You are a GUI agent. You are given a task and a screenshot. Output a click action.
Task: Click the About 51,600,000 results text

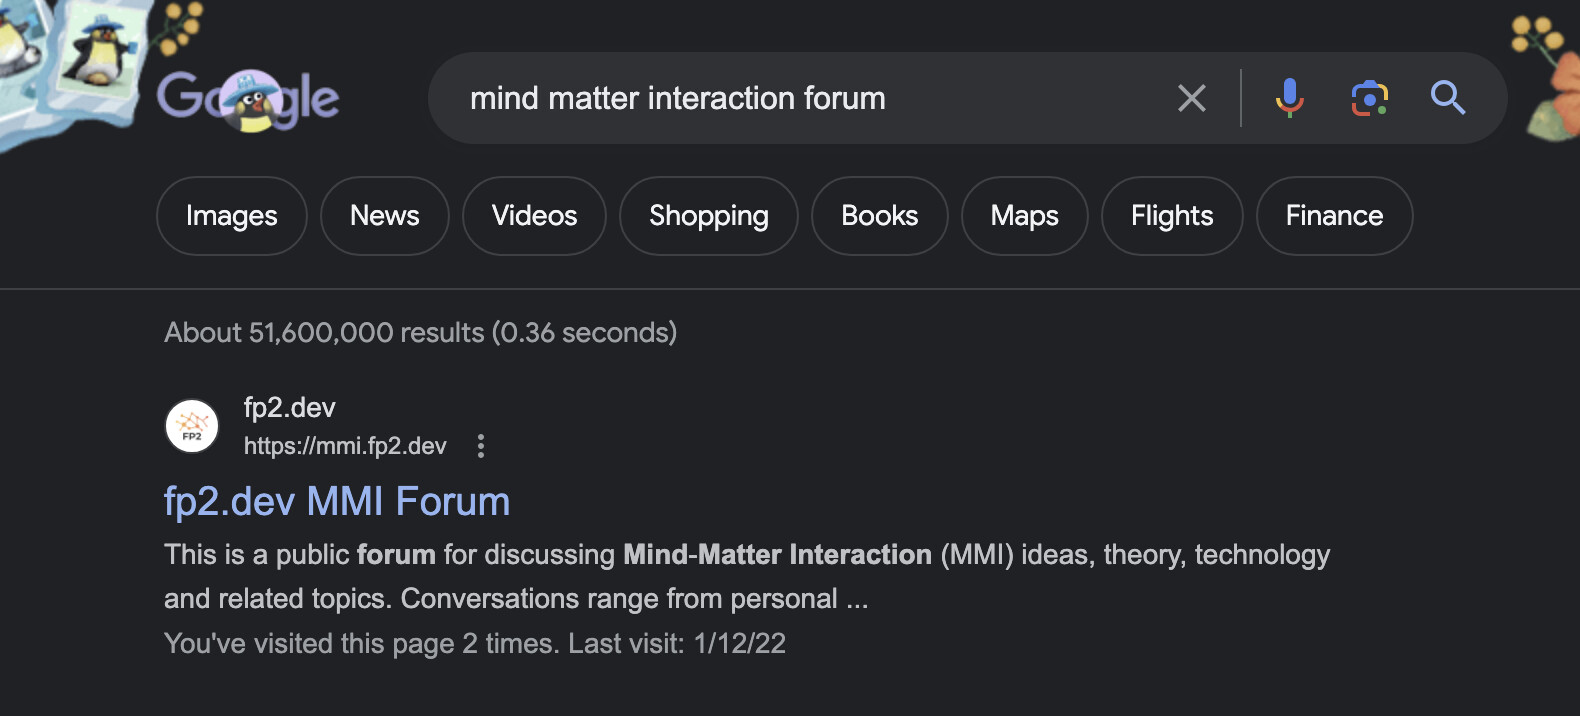421,333
